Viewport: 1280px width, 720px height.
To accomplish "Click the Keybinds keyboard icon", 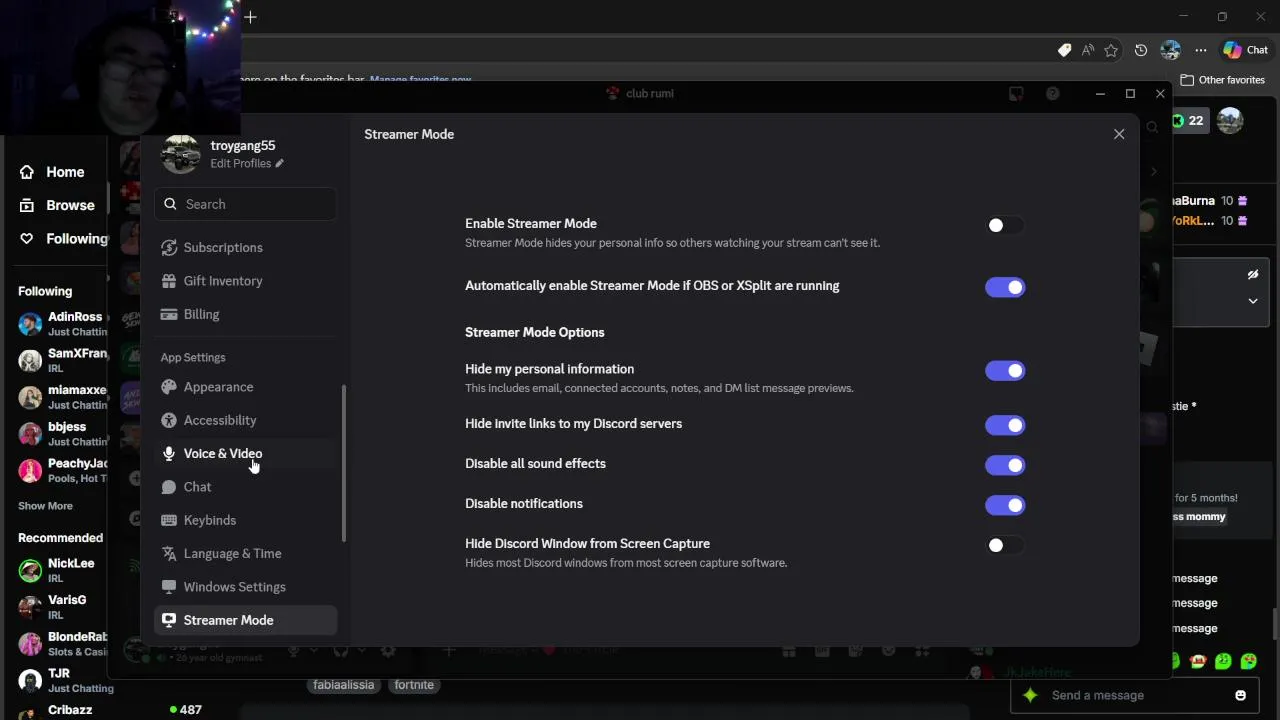I will point(169,520).
